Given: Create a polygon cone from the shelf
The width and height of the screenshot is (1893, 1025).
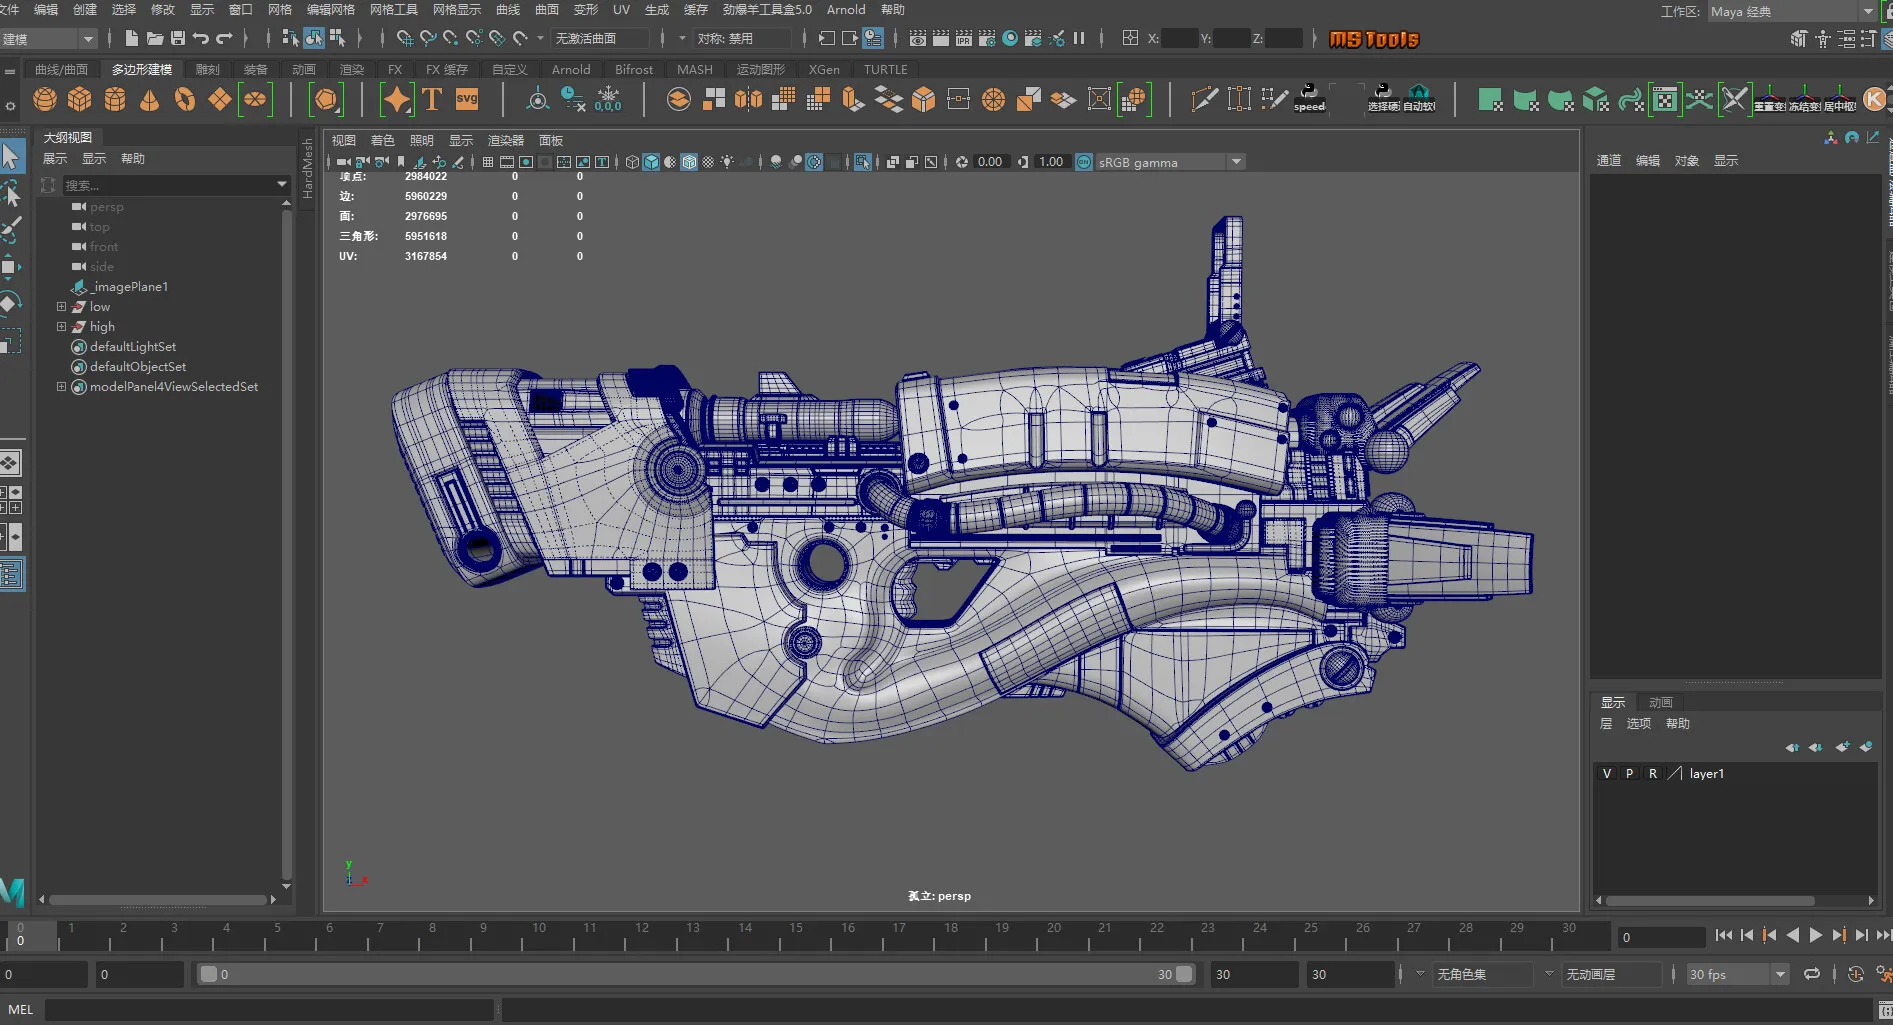Looking at the screenshot, I should 150,99.
